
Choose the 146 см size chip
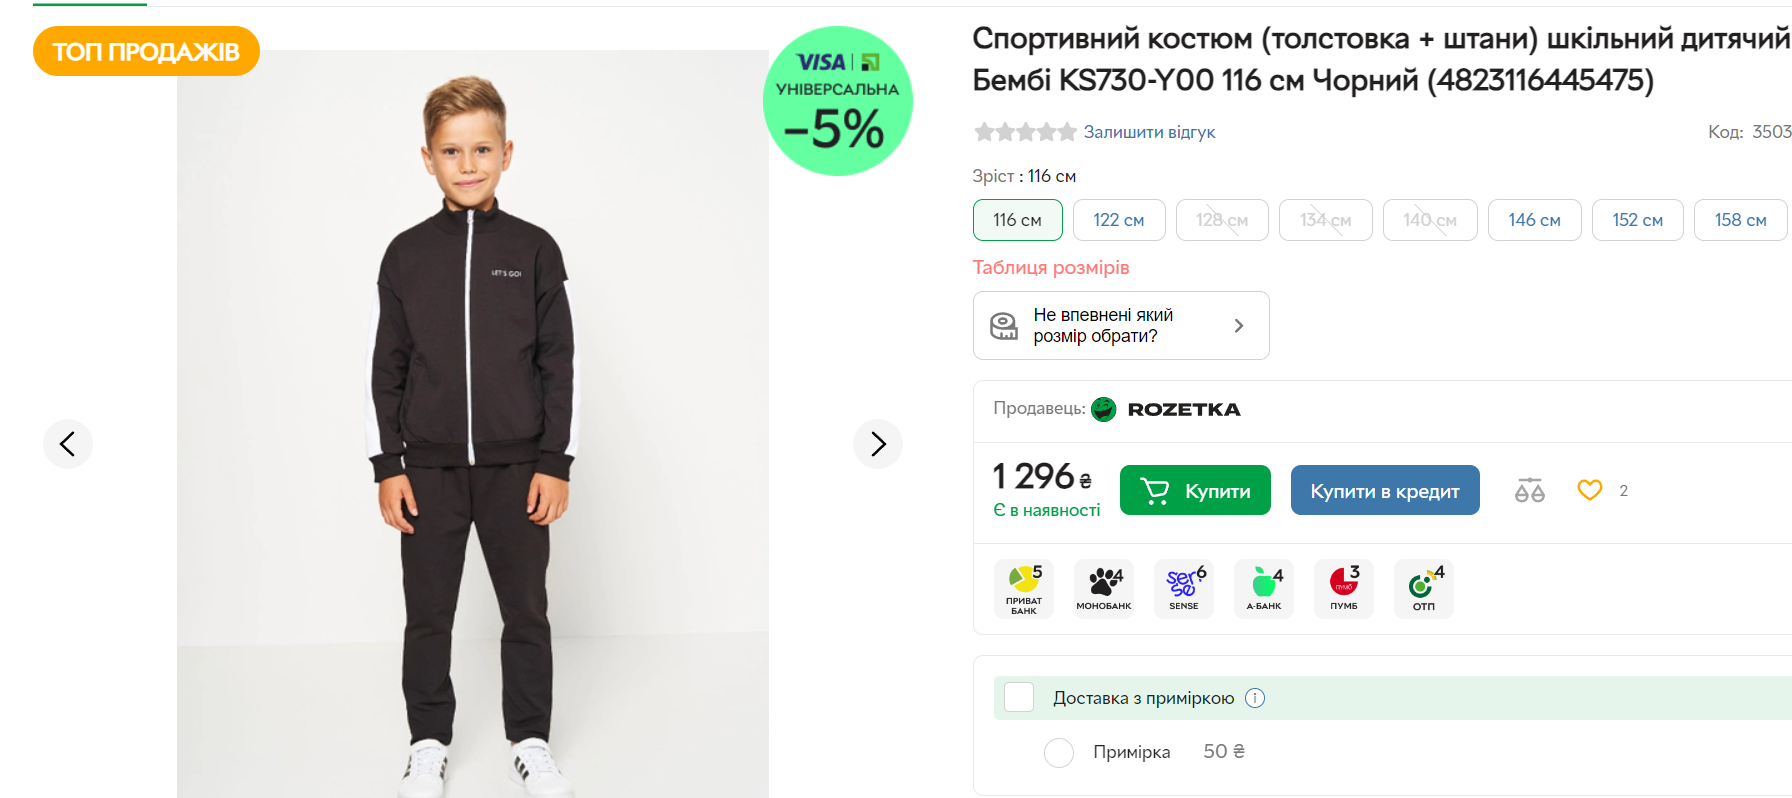pyautogui.click(x=1534, y=220)
